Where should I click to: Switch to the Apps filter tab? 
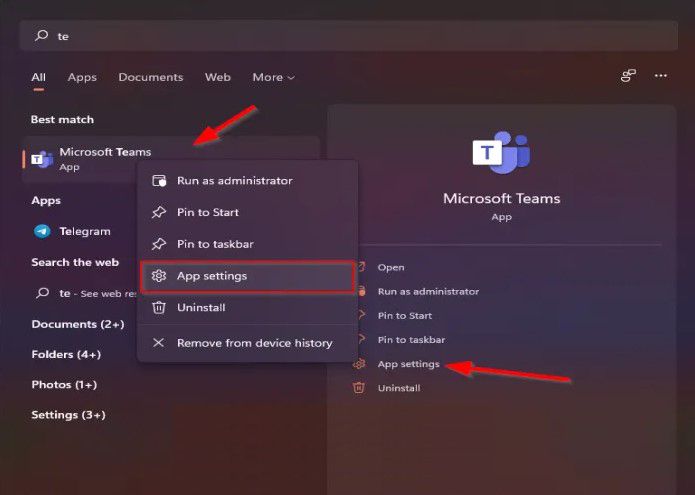pyautogui.click(x=82, y=77)
